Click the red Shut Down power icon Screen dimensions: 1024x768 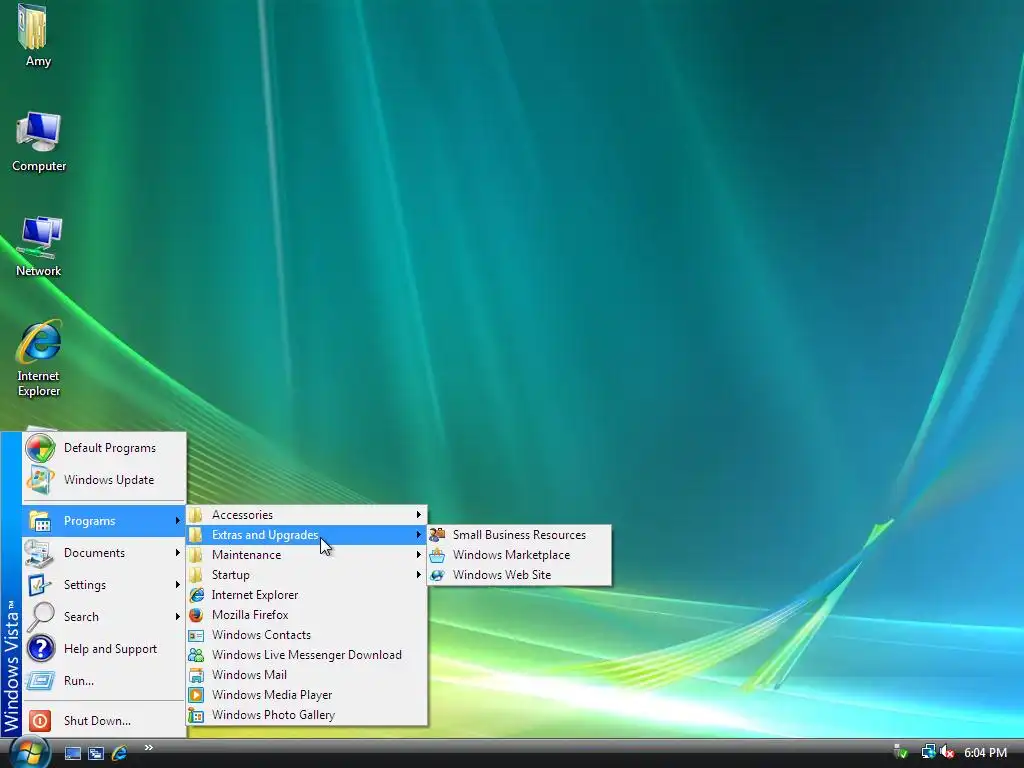point(40,721)
